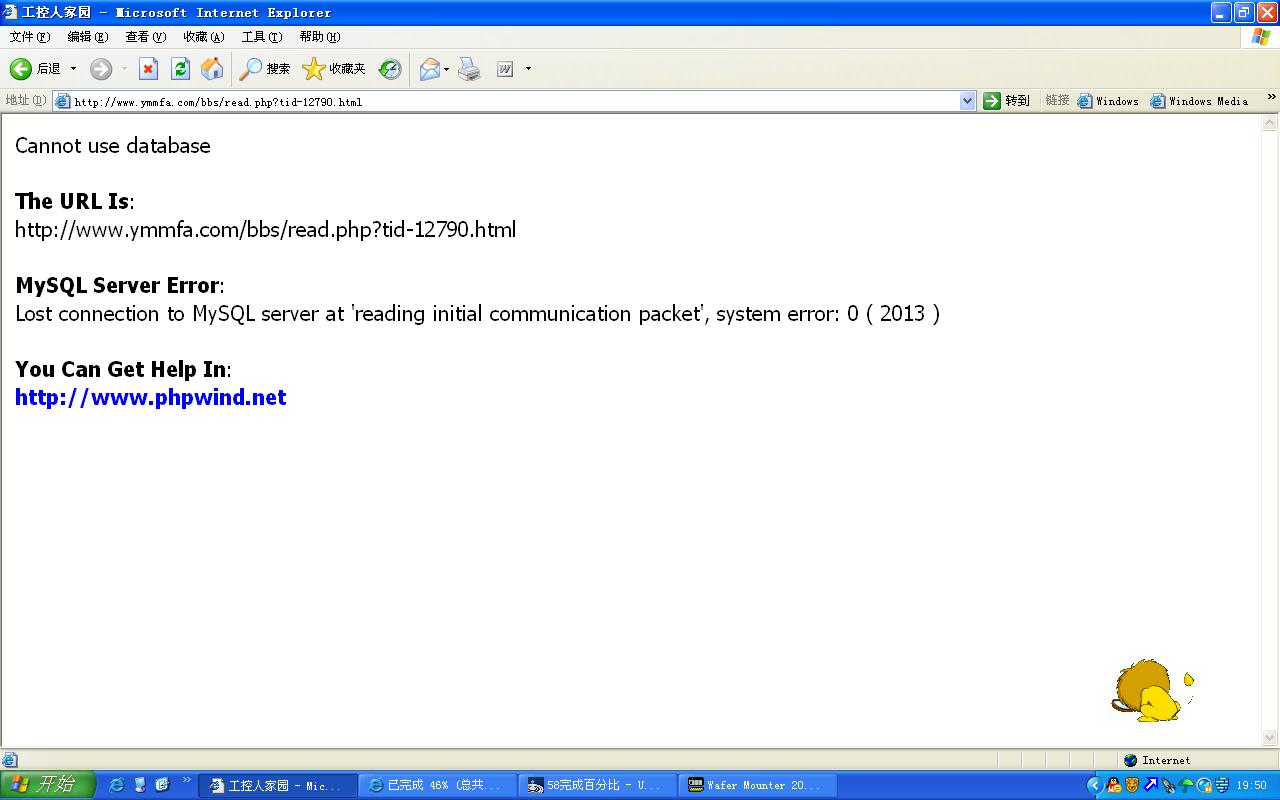This screenshot has width=1280, height=800.
Task: Click the Windows Media links bar shortcut
Action: point(1199,101)
